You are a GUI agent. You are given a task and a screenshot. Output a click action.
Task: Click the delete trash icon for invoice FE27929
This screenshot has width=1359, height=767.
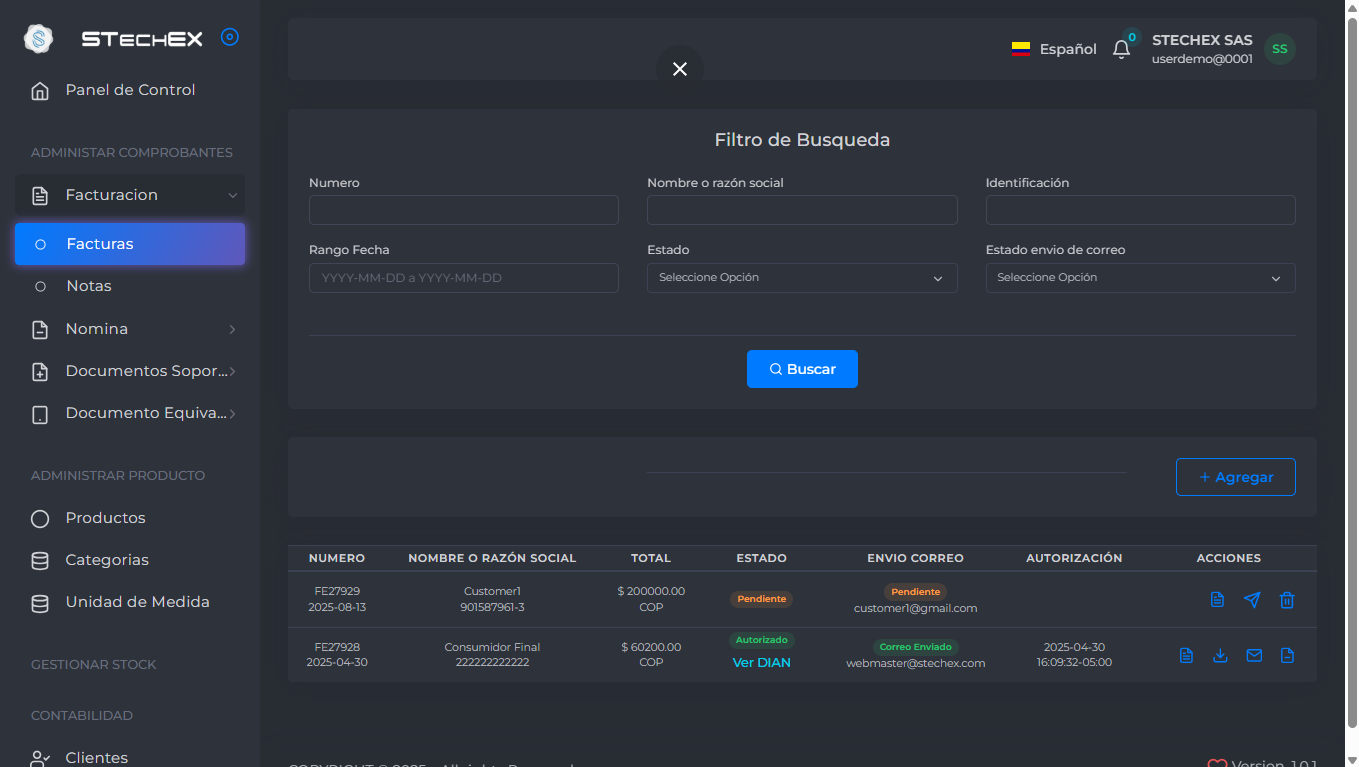[x=1287, y=600]
